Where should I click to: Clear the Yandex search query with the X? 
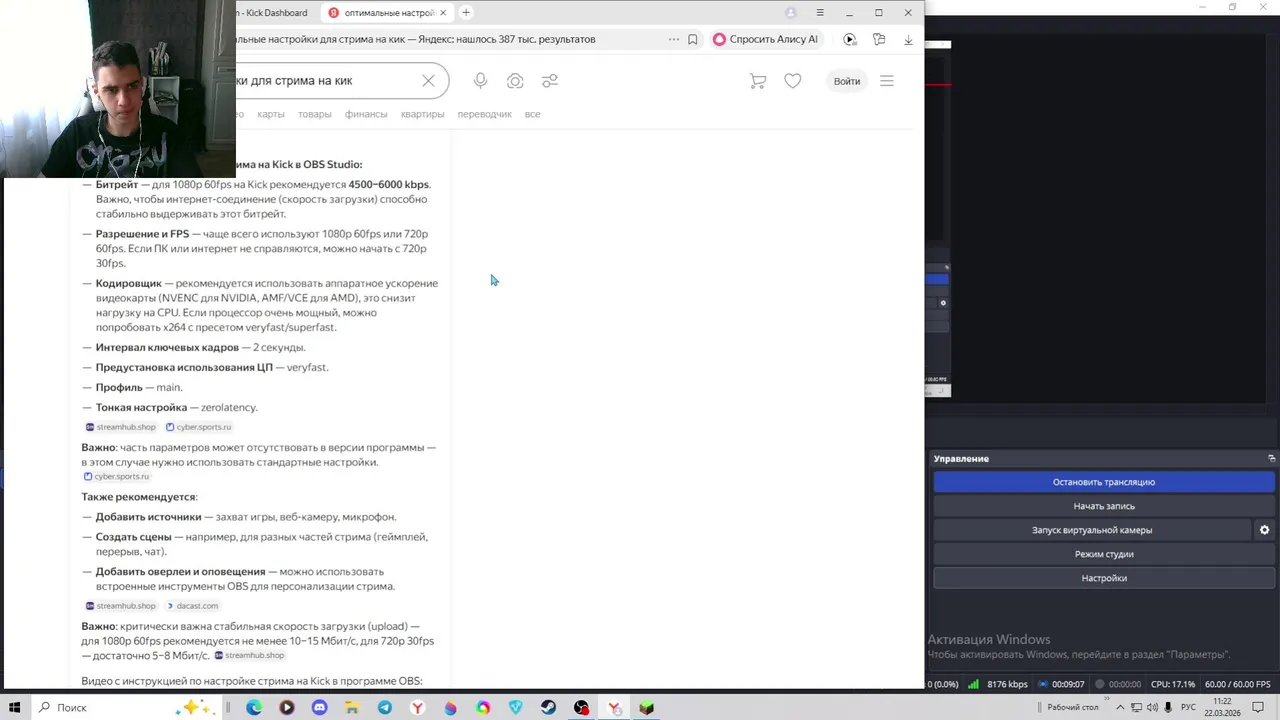pyautogui.click(x=428, y=81)
